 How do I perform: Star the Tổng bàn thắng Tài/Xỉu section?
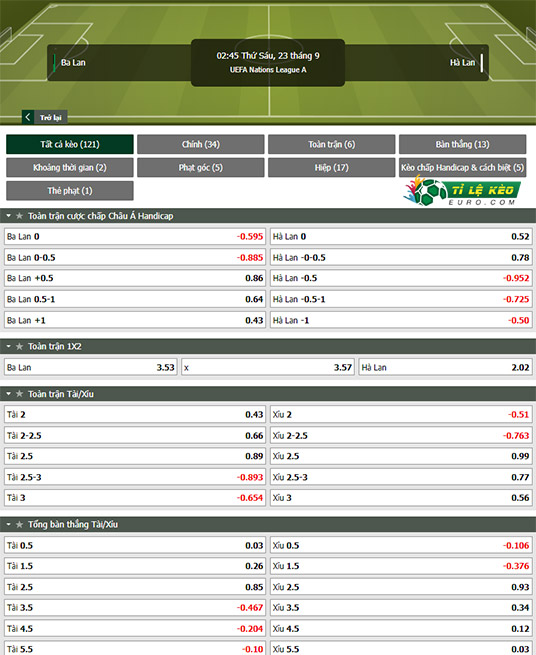point(19,524)
